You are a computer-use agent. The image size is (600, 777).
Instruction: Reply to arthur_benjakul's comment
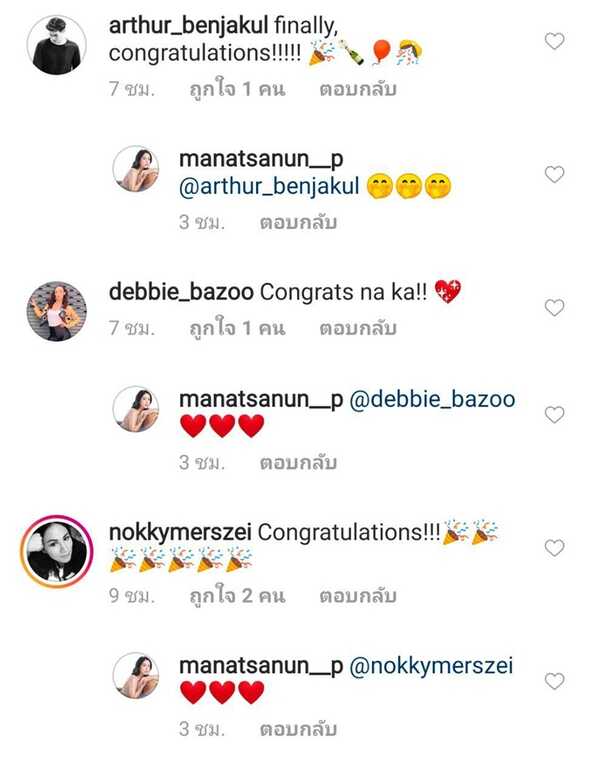click(x=358, y=90)
